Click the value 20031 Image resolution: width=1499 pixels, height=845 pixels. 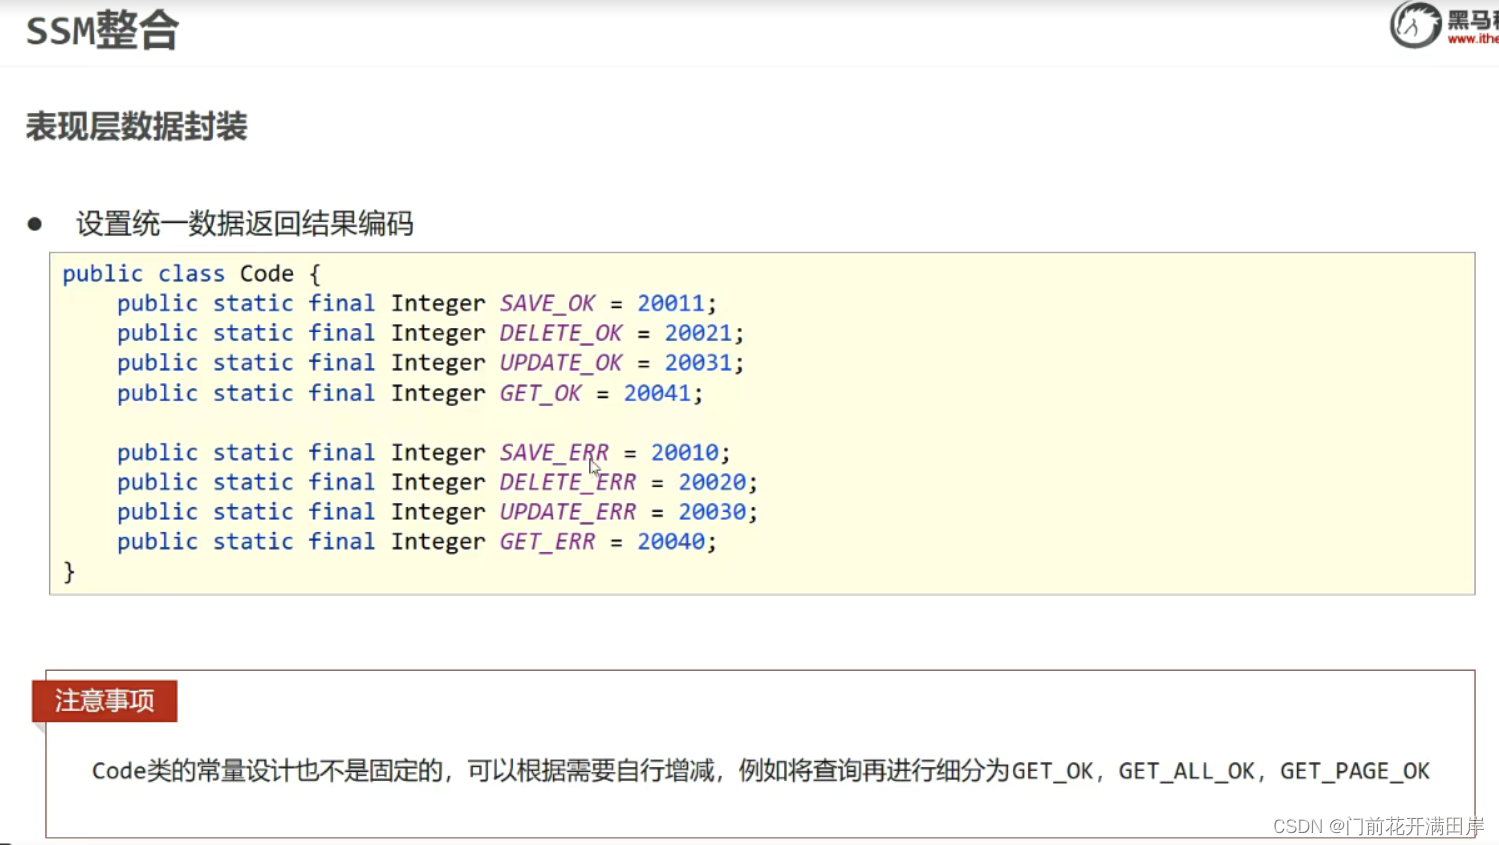coord(698,363)
